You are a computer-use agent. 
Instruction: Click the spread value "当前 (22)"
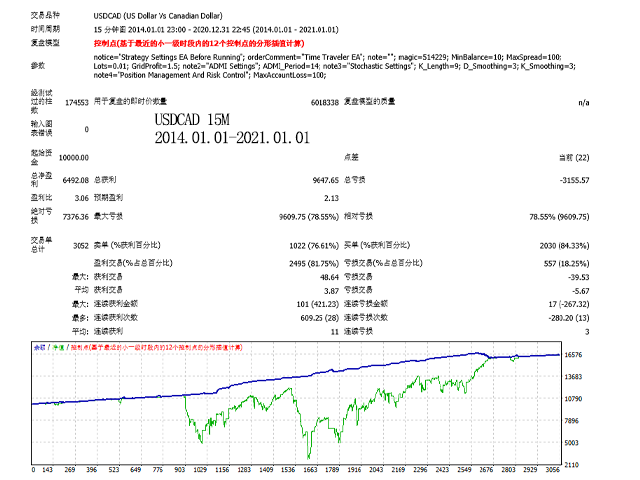tap(574, 158)
